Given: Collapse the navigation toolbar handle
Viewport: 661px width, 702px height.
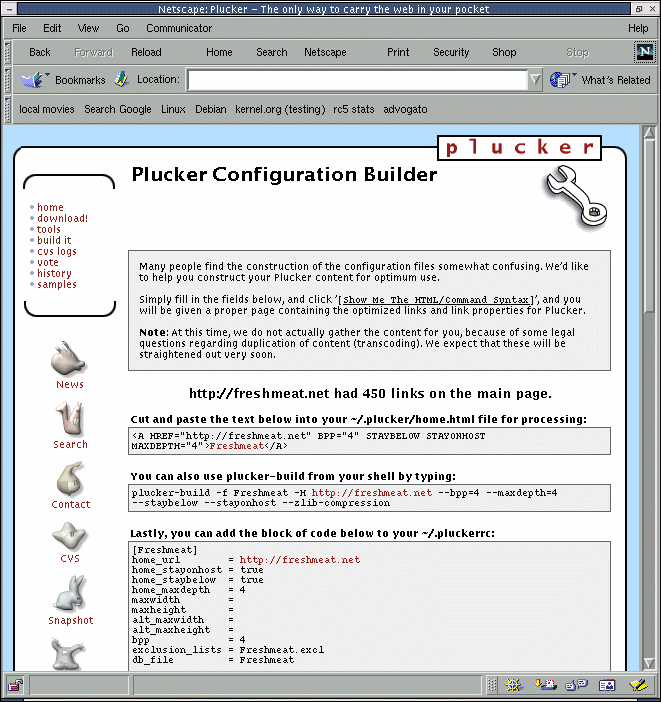Looking at the screenshot, I should click(x=7, y=52).
